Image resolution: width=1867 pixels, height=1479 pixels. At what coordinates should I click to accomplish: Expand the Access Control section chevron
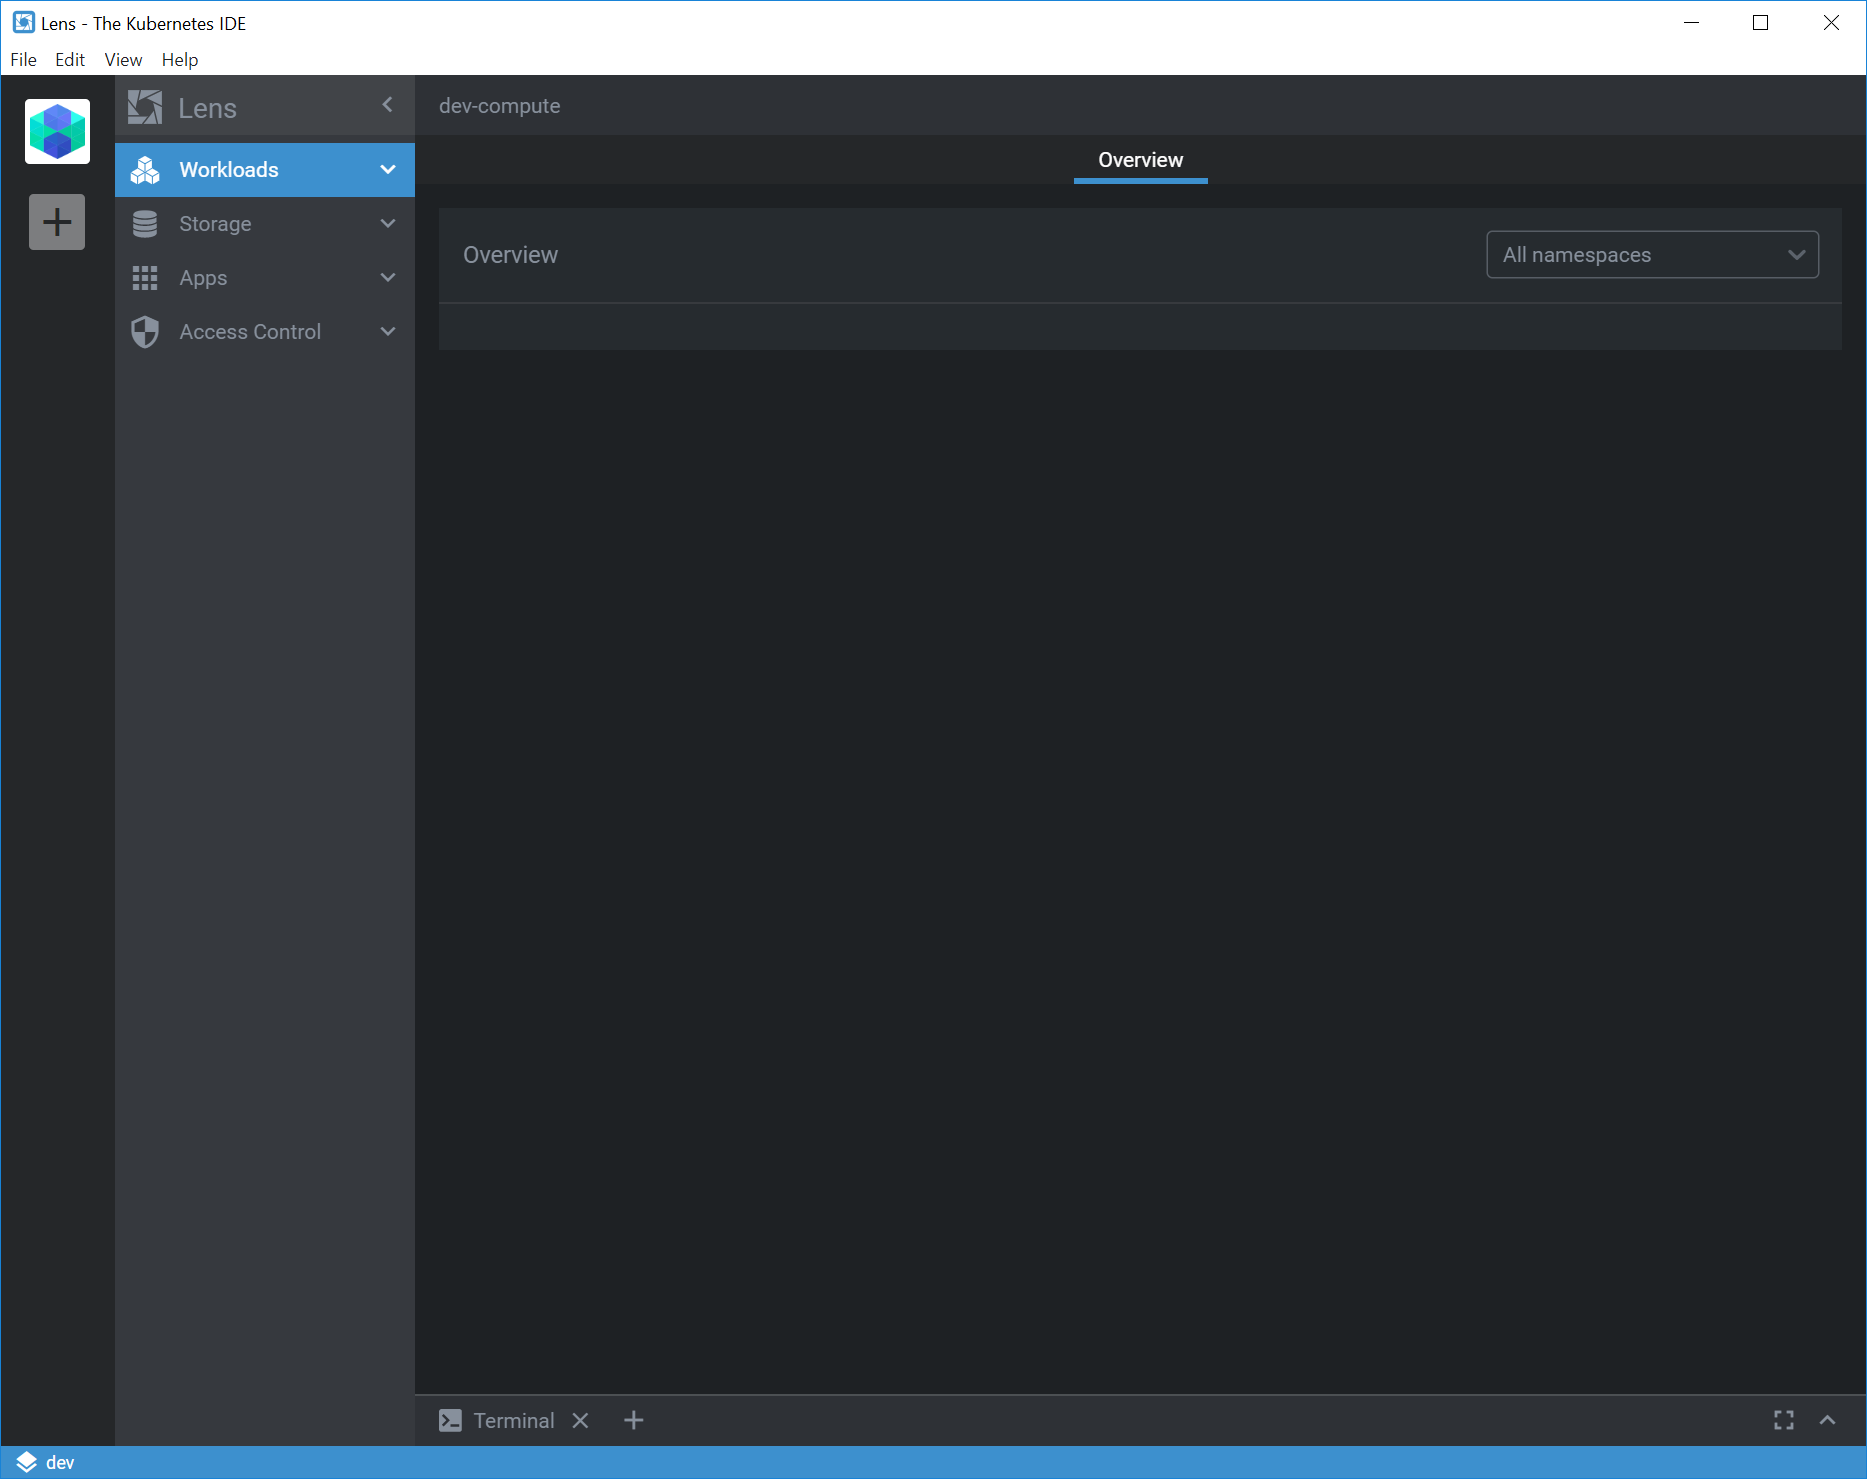(388, 332)
